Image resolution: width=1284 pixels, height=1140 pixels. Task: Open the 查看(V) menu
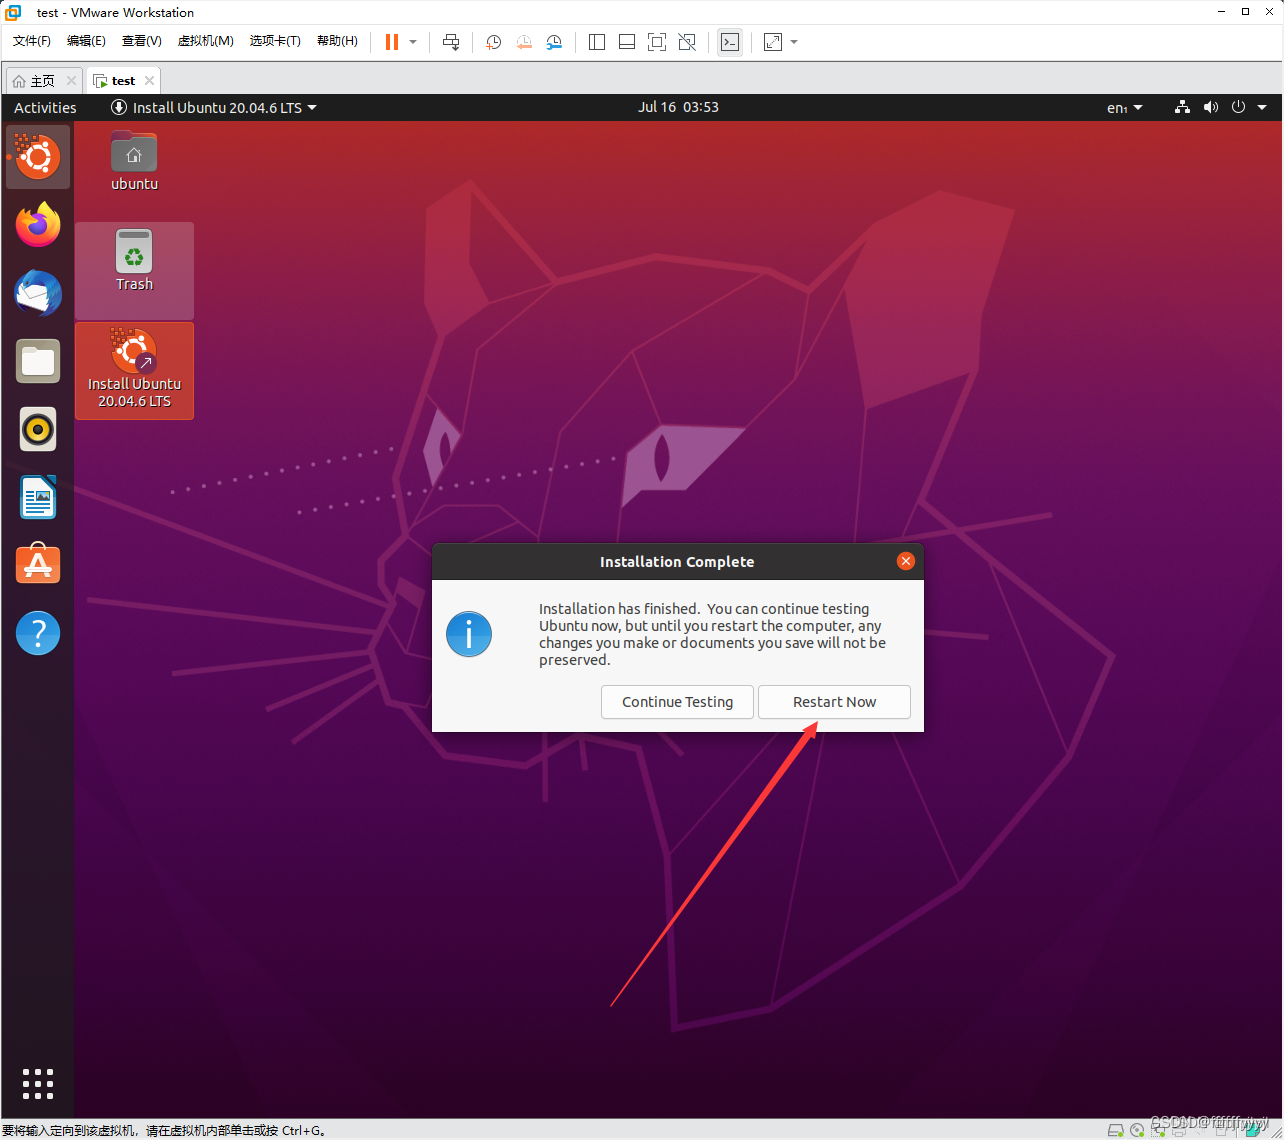[x=141, y=41]
